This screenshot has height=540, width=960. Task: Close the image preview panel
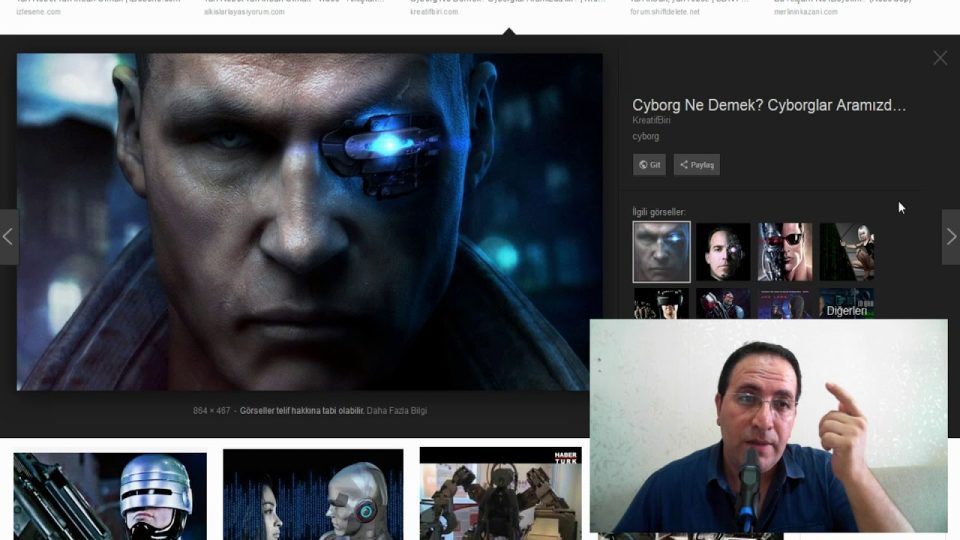tap(940, 58)
